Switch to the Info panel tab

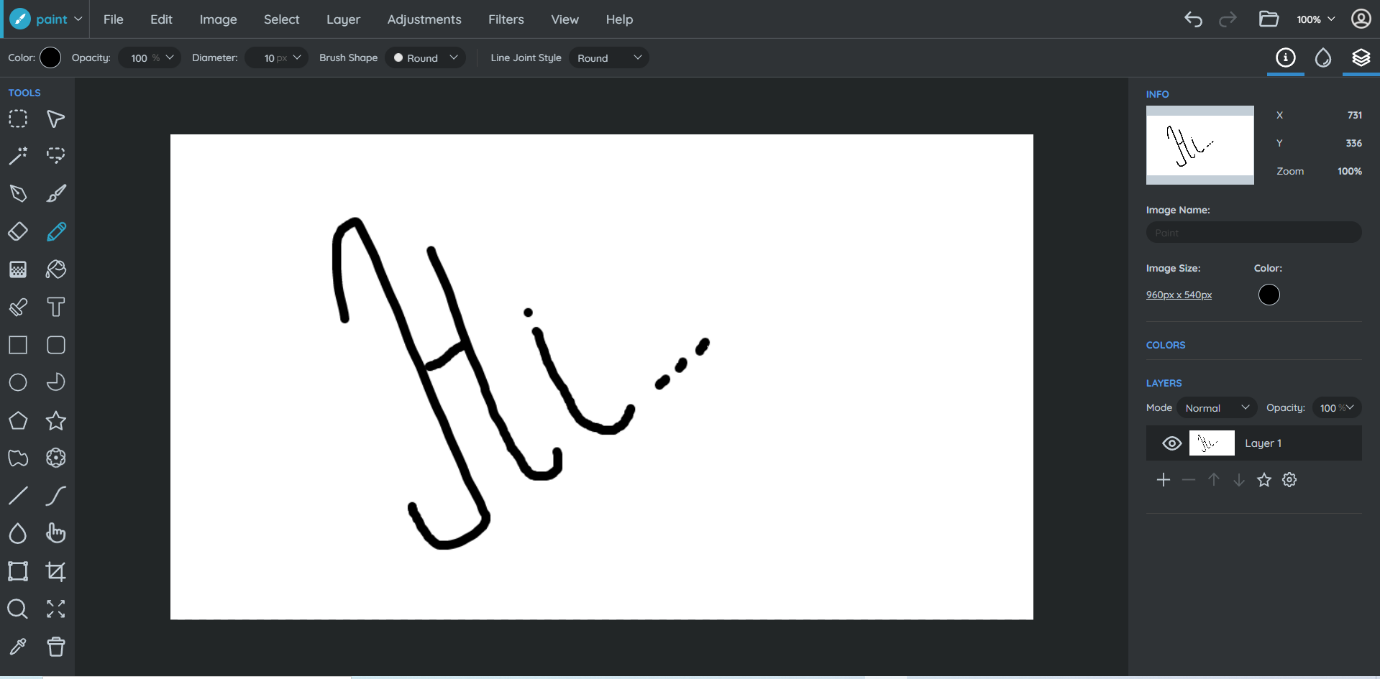1285,58
